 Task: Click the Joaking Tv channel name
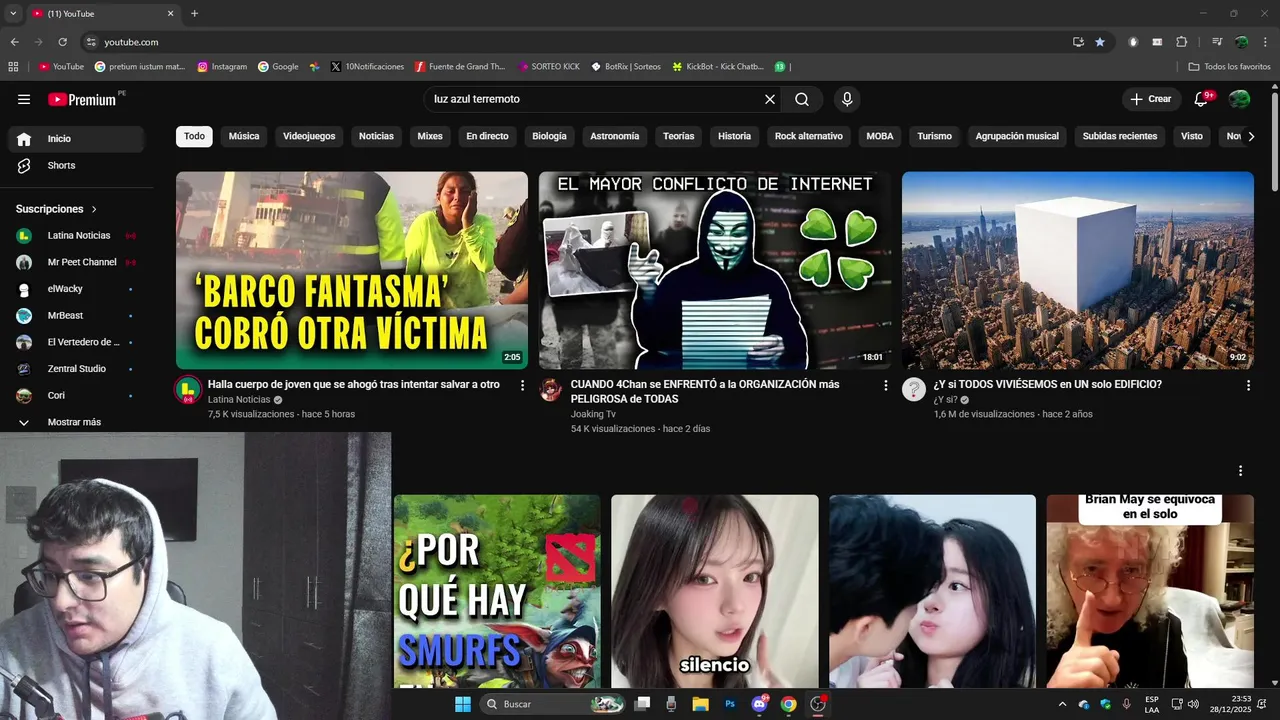593,414
